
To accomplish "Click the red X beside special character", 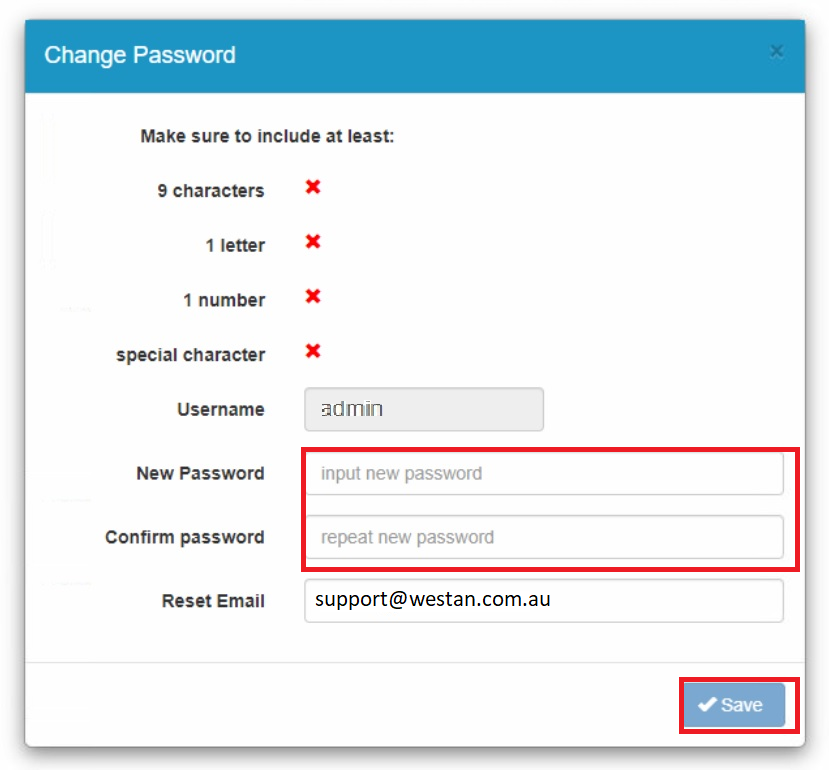I will tap(313, 351).
